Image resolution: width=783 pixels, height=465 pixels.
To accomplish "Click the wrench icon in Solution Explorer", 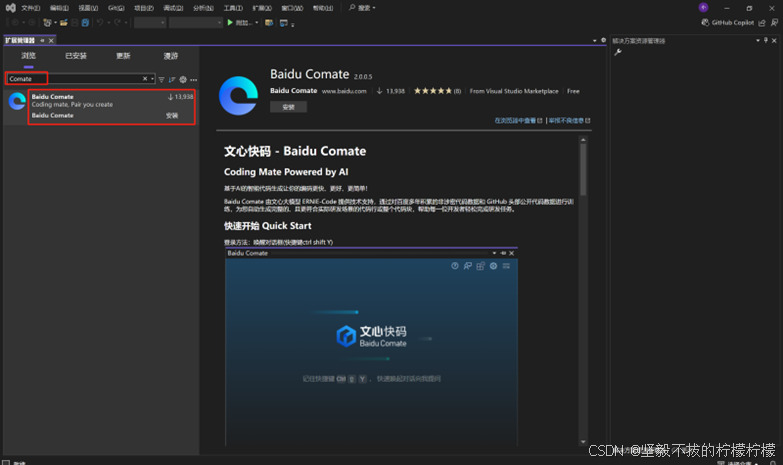I will pyautogui.click(x=618, y=52).
